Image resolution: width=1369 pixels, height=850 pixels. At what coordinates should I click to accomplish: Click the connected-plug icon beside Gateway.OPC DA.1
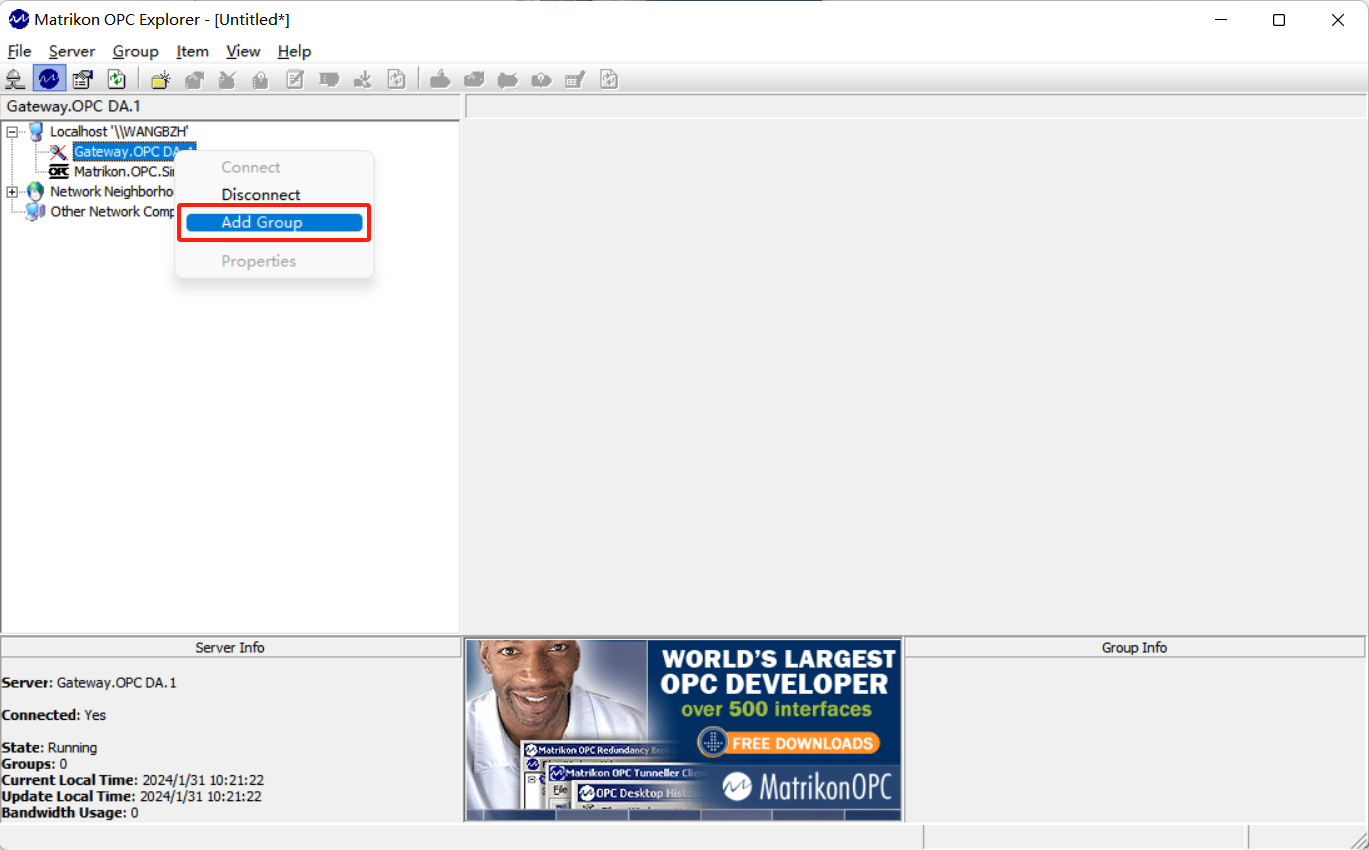(x=59, y=151)
